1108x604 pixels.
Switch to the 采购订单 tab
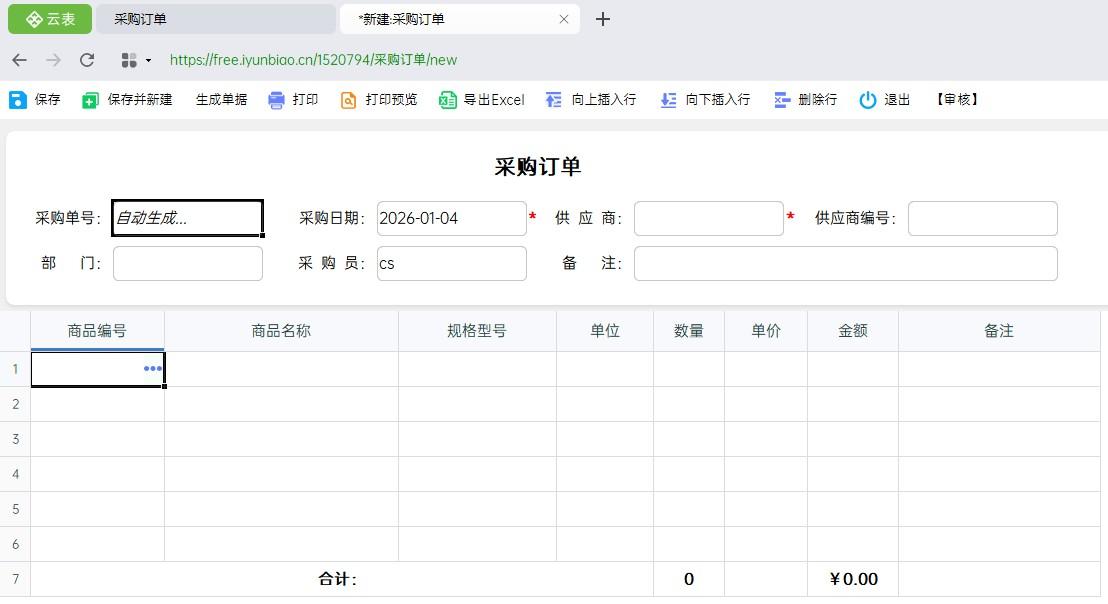tap(216, 19)
